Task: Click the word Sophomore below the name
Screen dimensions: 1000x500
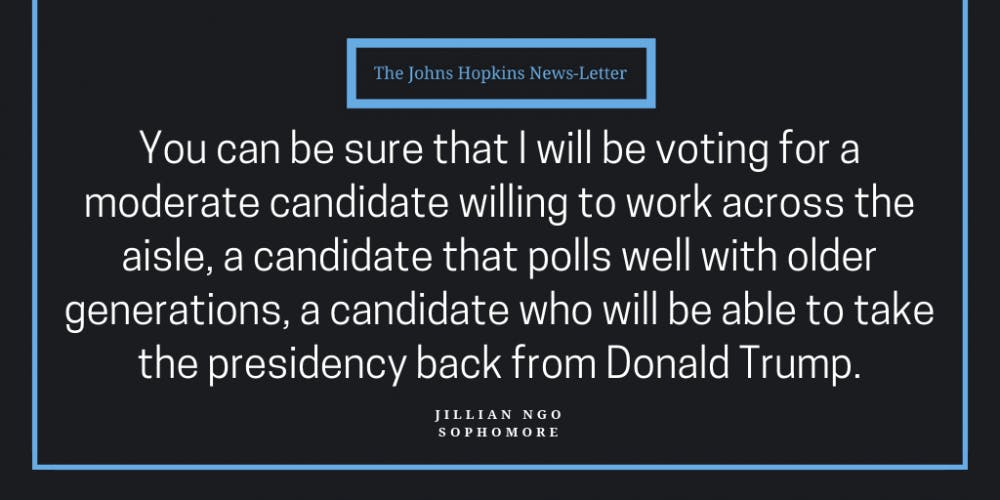Action: [x=499, y=432]
